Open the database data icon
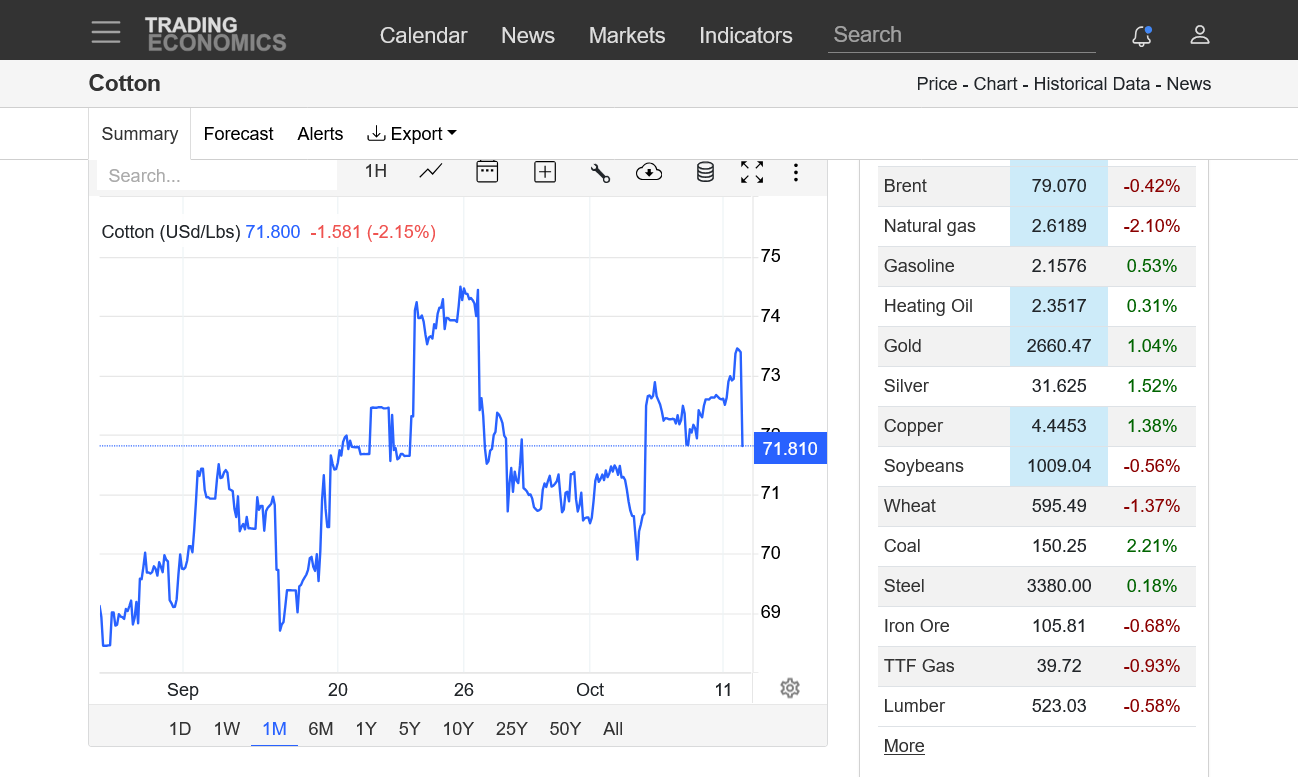 (x=705, y=172)
